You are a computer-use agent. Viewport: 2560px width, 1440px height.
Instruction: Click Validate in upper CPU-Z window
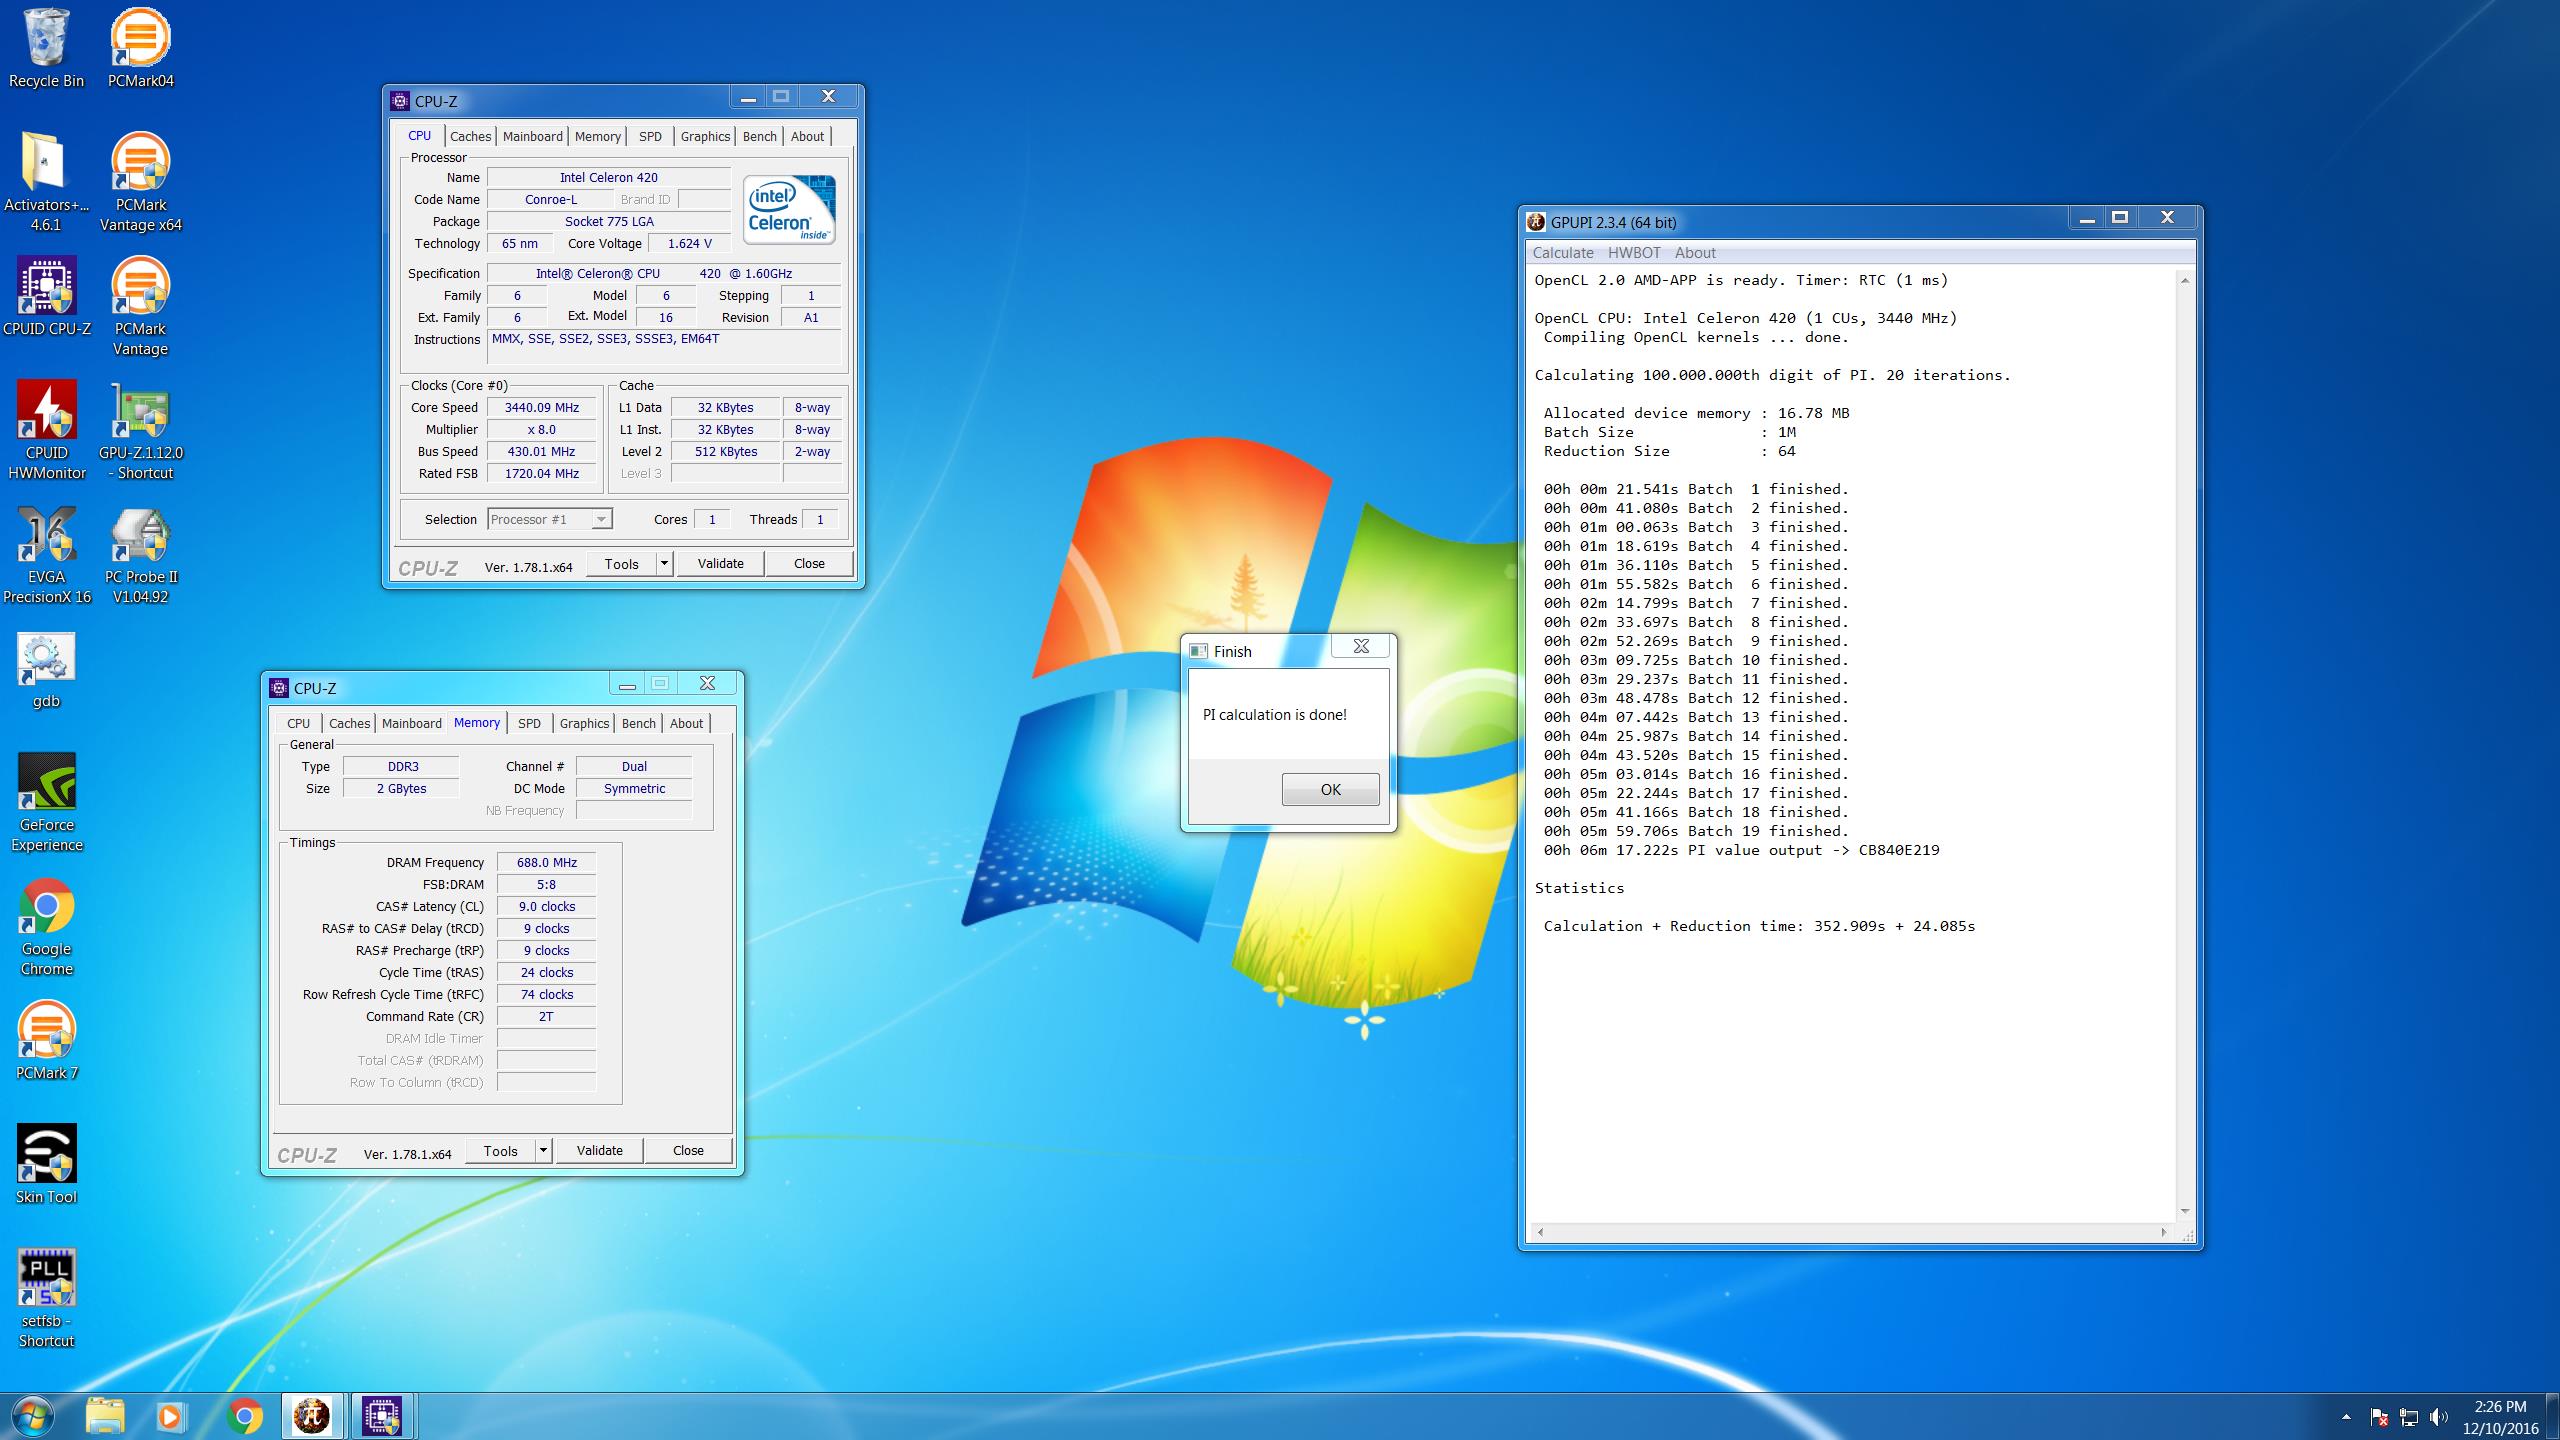pos(720,564)
